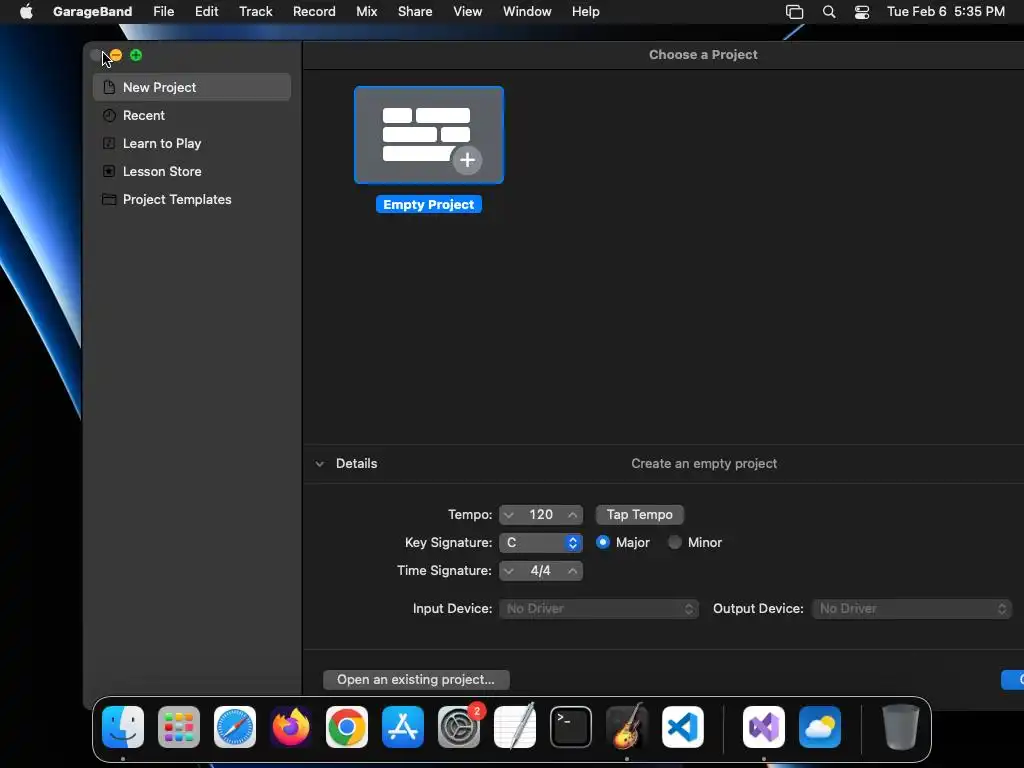Image resolution: width=1024 pixels, height=768 pixels.
Task: Open the Output Device dropdown
Action: click(912, 609)
